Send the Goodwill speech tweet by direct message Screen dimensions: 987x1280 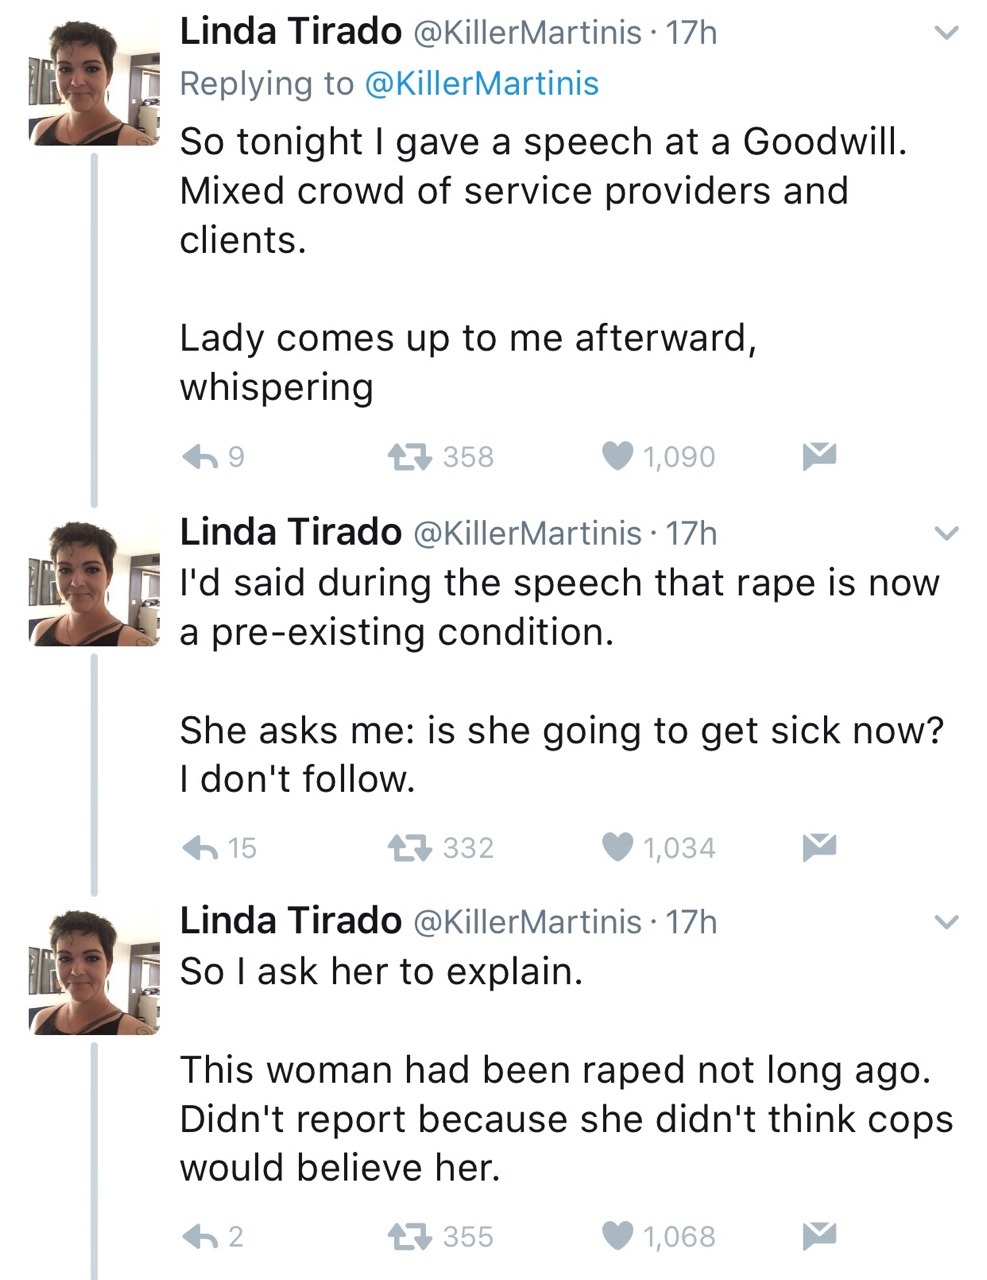[819, 456]
